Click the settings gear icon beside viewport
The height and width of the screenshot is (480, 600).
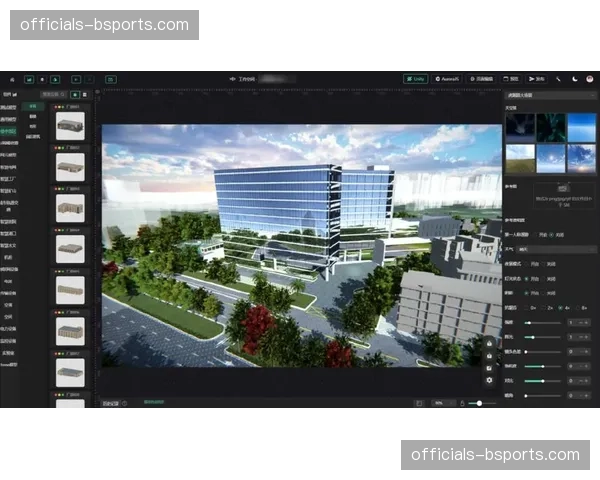pos(489,380)
